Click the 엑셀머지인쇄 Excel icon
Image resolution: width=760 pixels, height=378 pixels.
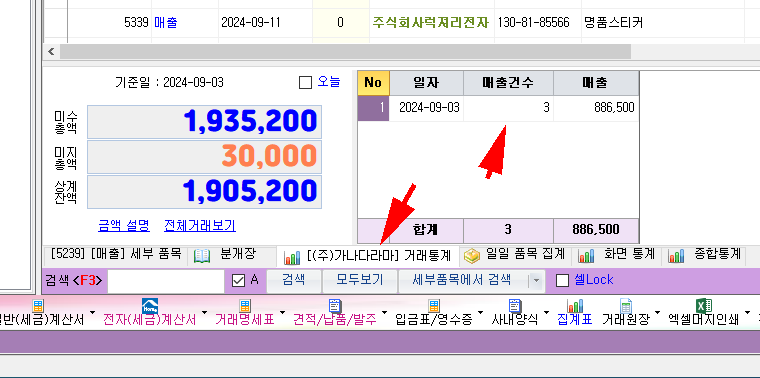coord(703,306)
